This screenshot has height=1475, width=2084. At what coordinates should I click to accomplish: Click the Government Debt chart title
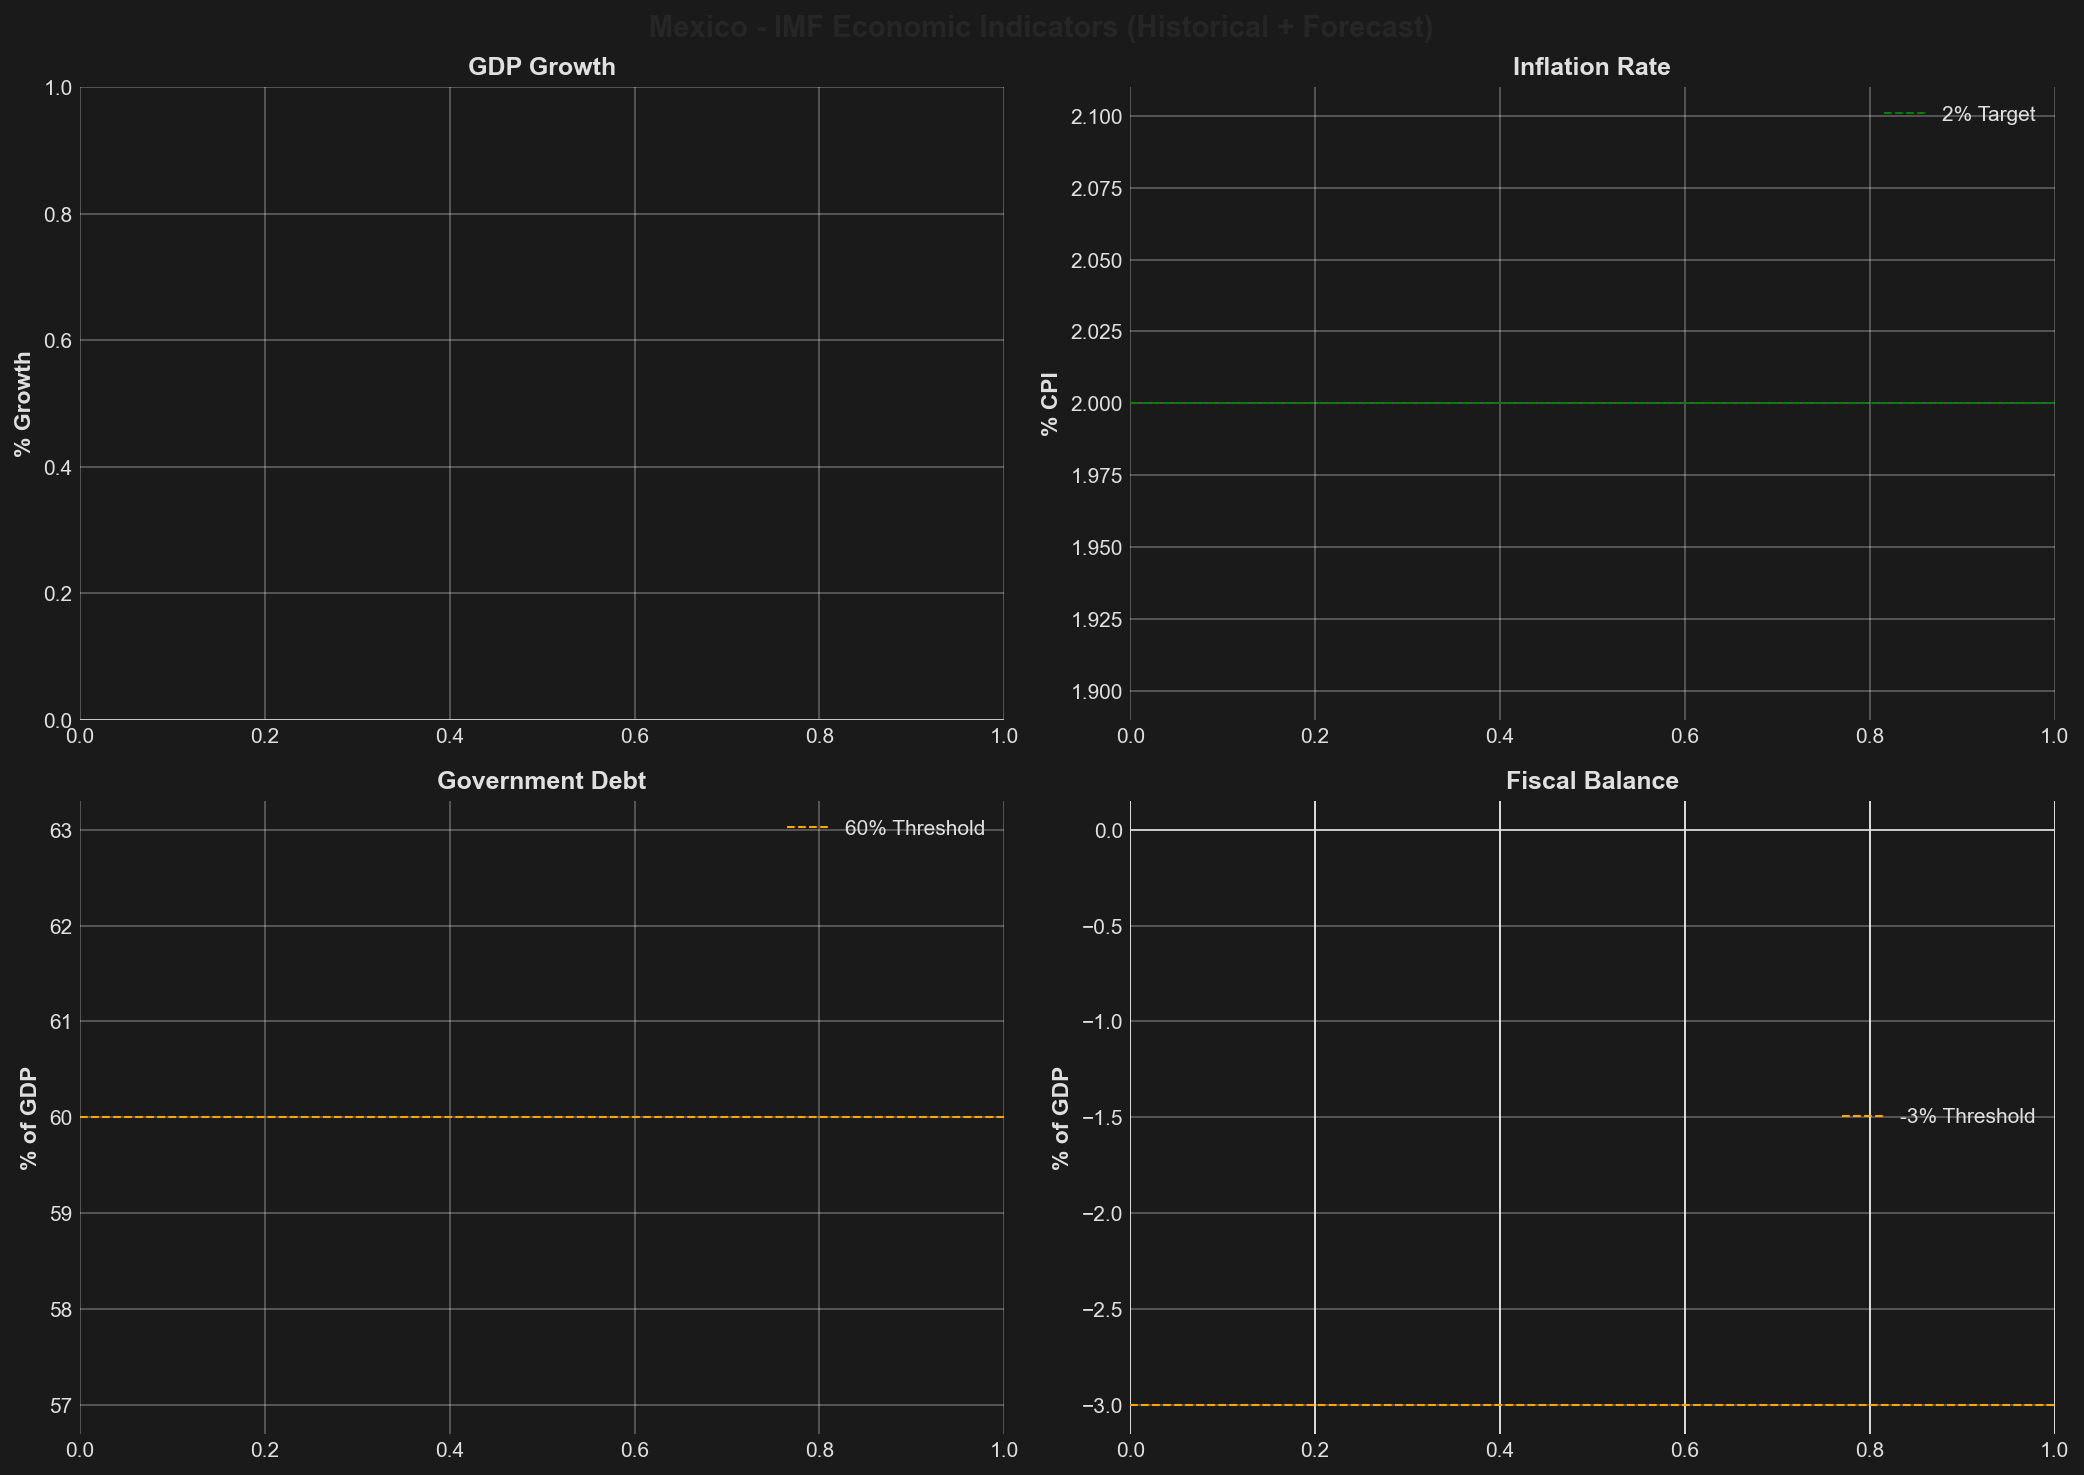(541, 781)
